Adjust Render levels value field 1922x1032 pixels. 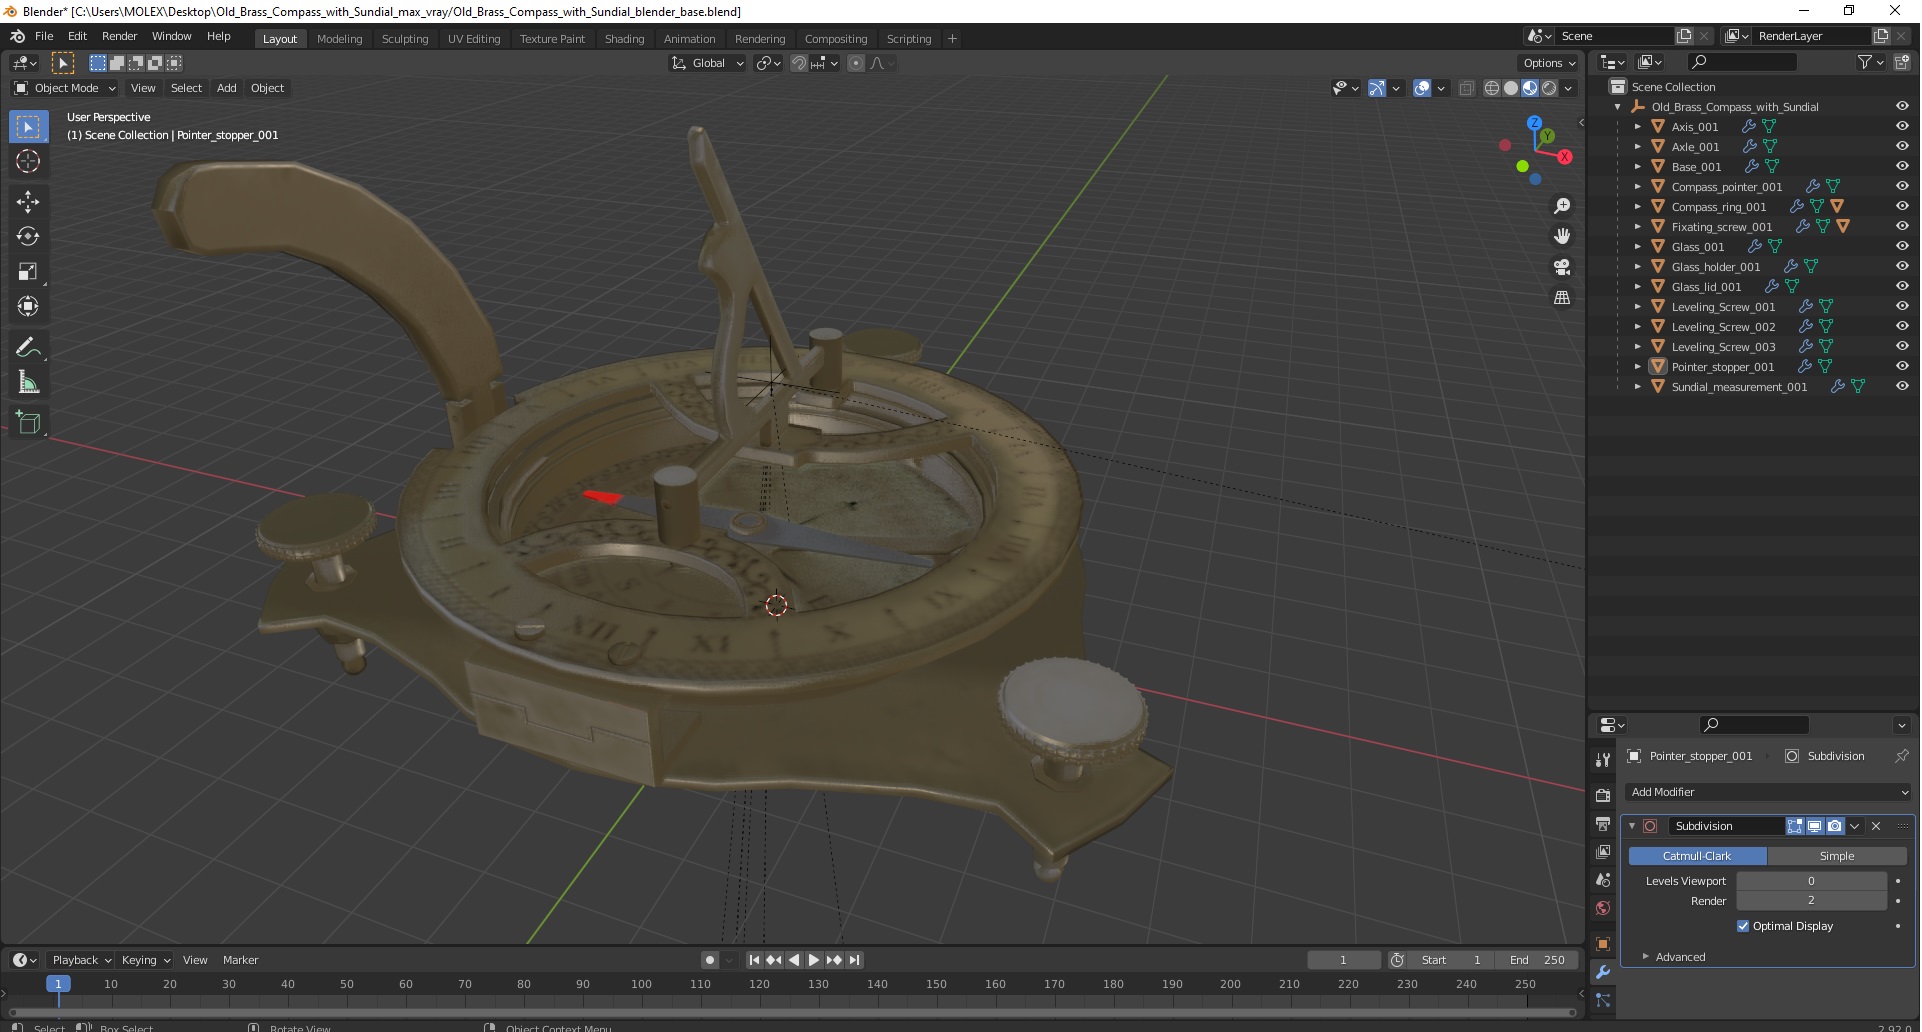[x=1811, y=901]
